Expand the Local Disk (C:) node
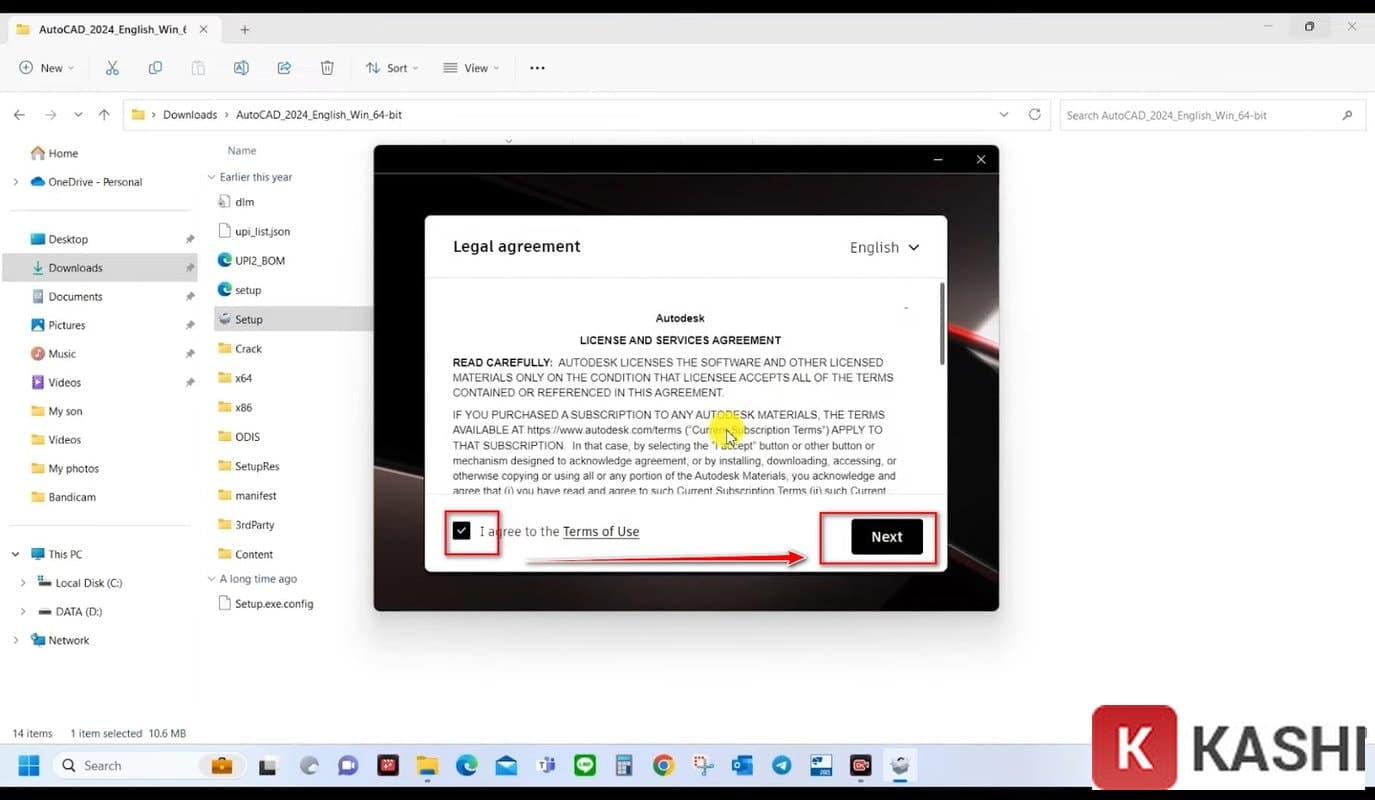The width and height of the screenshot is (1375, 800). click(x=23, y=583)
